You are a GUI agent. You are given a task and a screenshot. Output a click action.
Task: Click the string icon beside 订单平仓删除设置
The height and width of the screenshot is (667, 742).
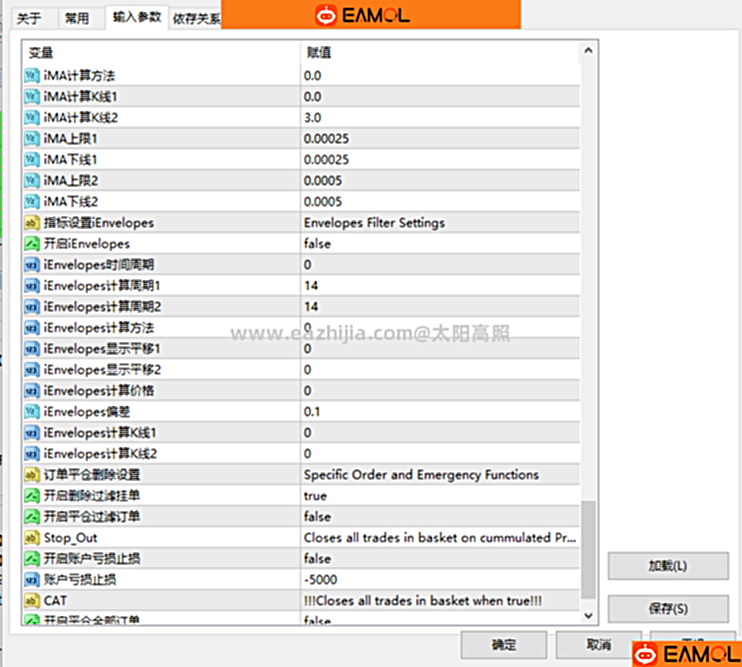pyautogui.click(x=30, y=475)
